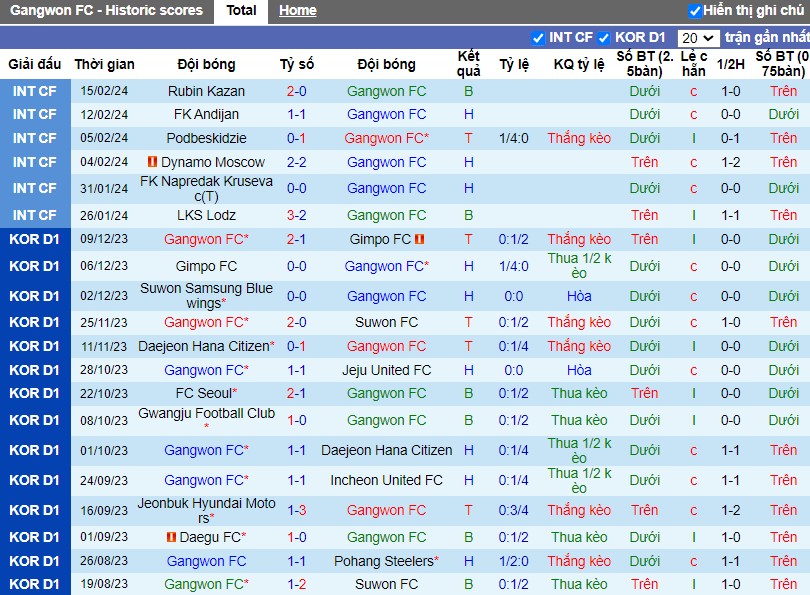Select the INT CF cell on 15/02/24
This screenshot has width=810, height=595.
35,91
